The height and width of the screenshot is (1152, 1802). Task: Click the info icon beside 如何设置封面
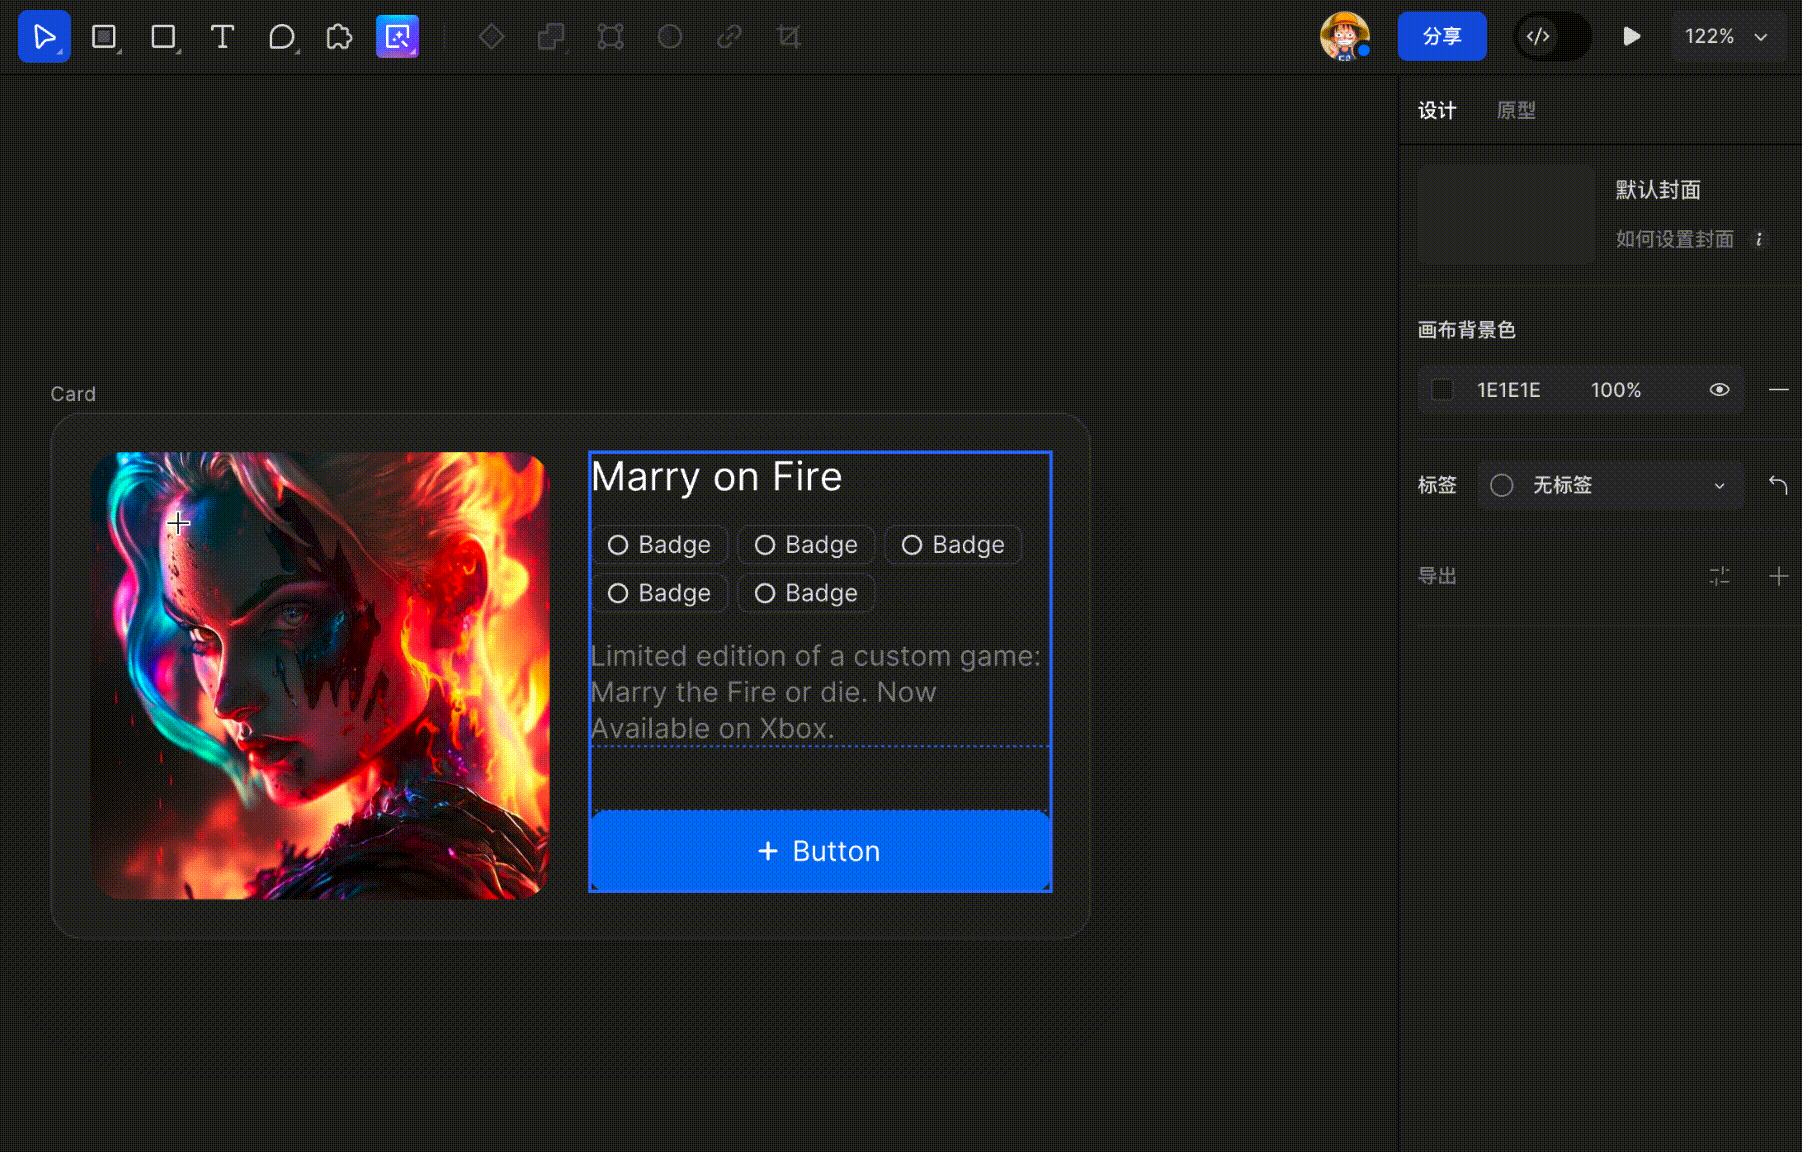(1759, 239)
